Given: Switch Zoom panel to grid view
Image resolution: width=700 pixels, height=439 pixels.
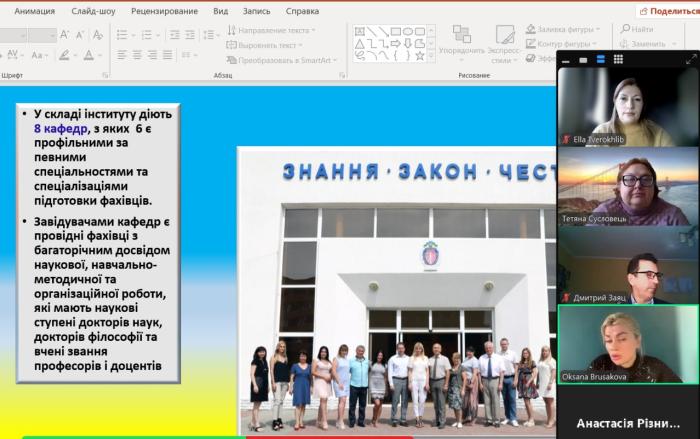Looking at the screenshot, I should (619, 59).
